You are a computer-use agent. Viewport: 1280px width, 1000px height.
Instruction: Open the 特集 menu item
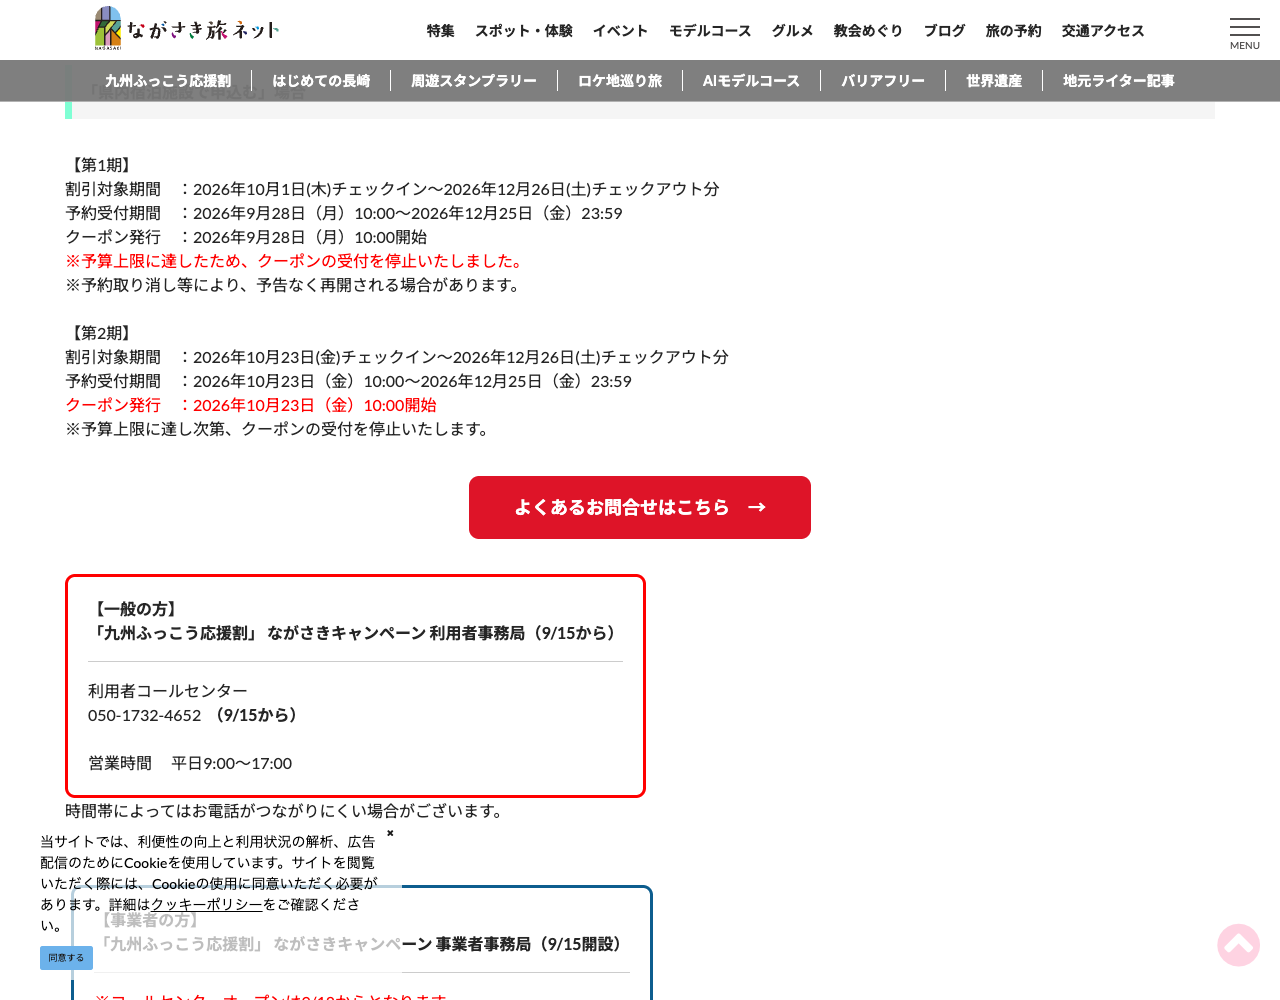point(441,31)
